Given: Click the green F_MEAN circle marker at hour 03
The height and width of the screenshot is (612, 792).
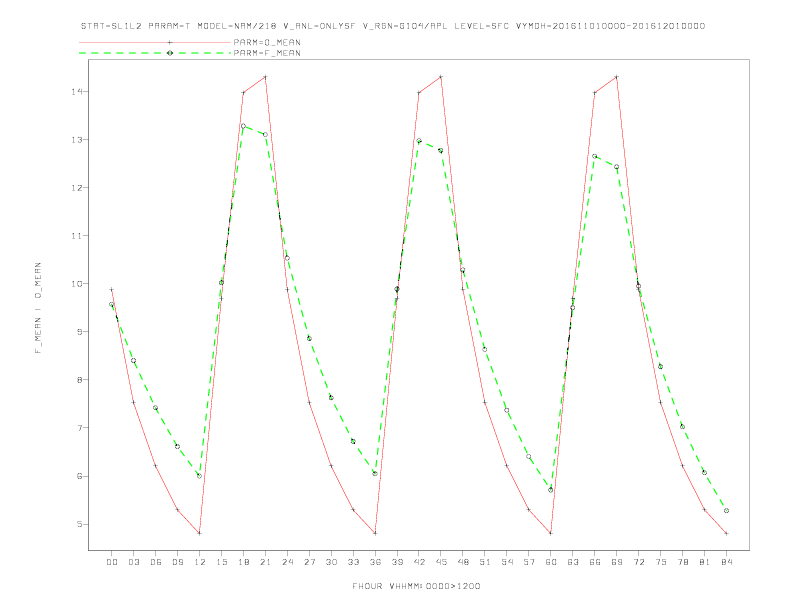Looking at the screenshot, I should [x=133, y=361].
